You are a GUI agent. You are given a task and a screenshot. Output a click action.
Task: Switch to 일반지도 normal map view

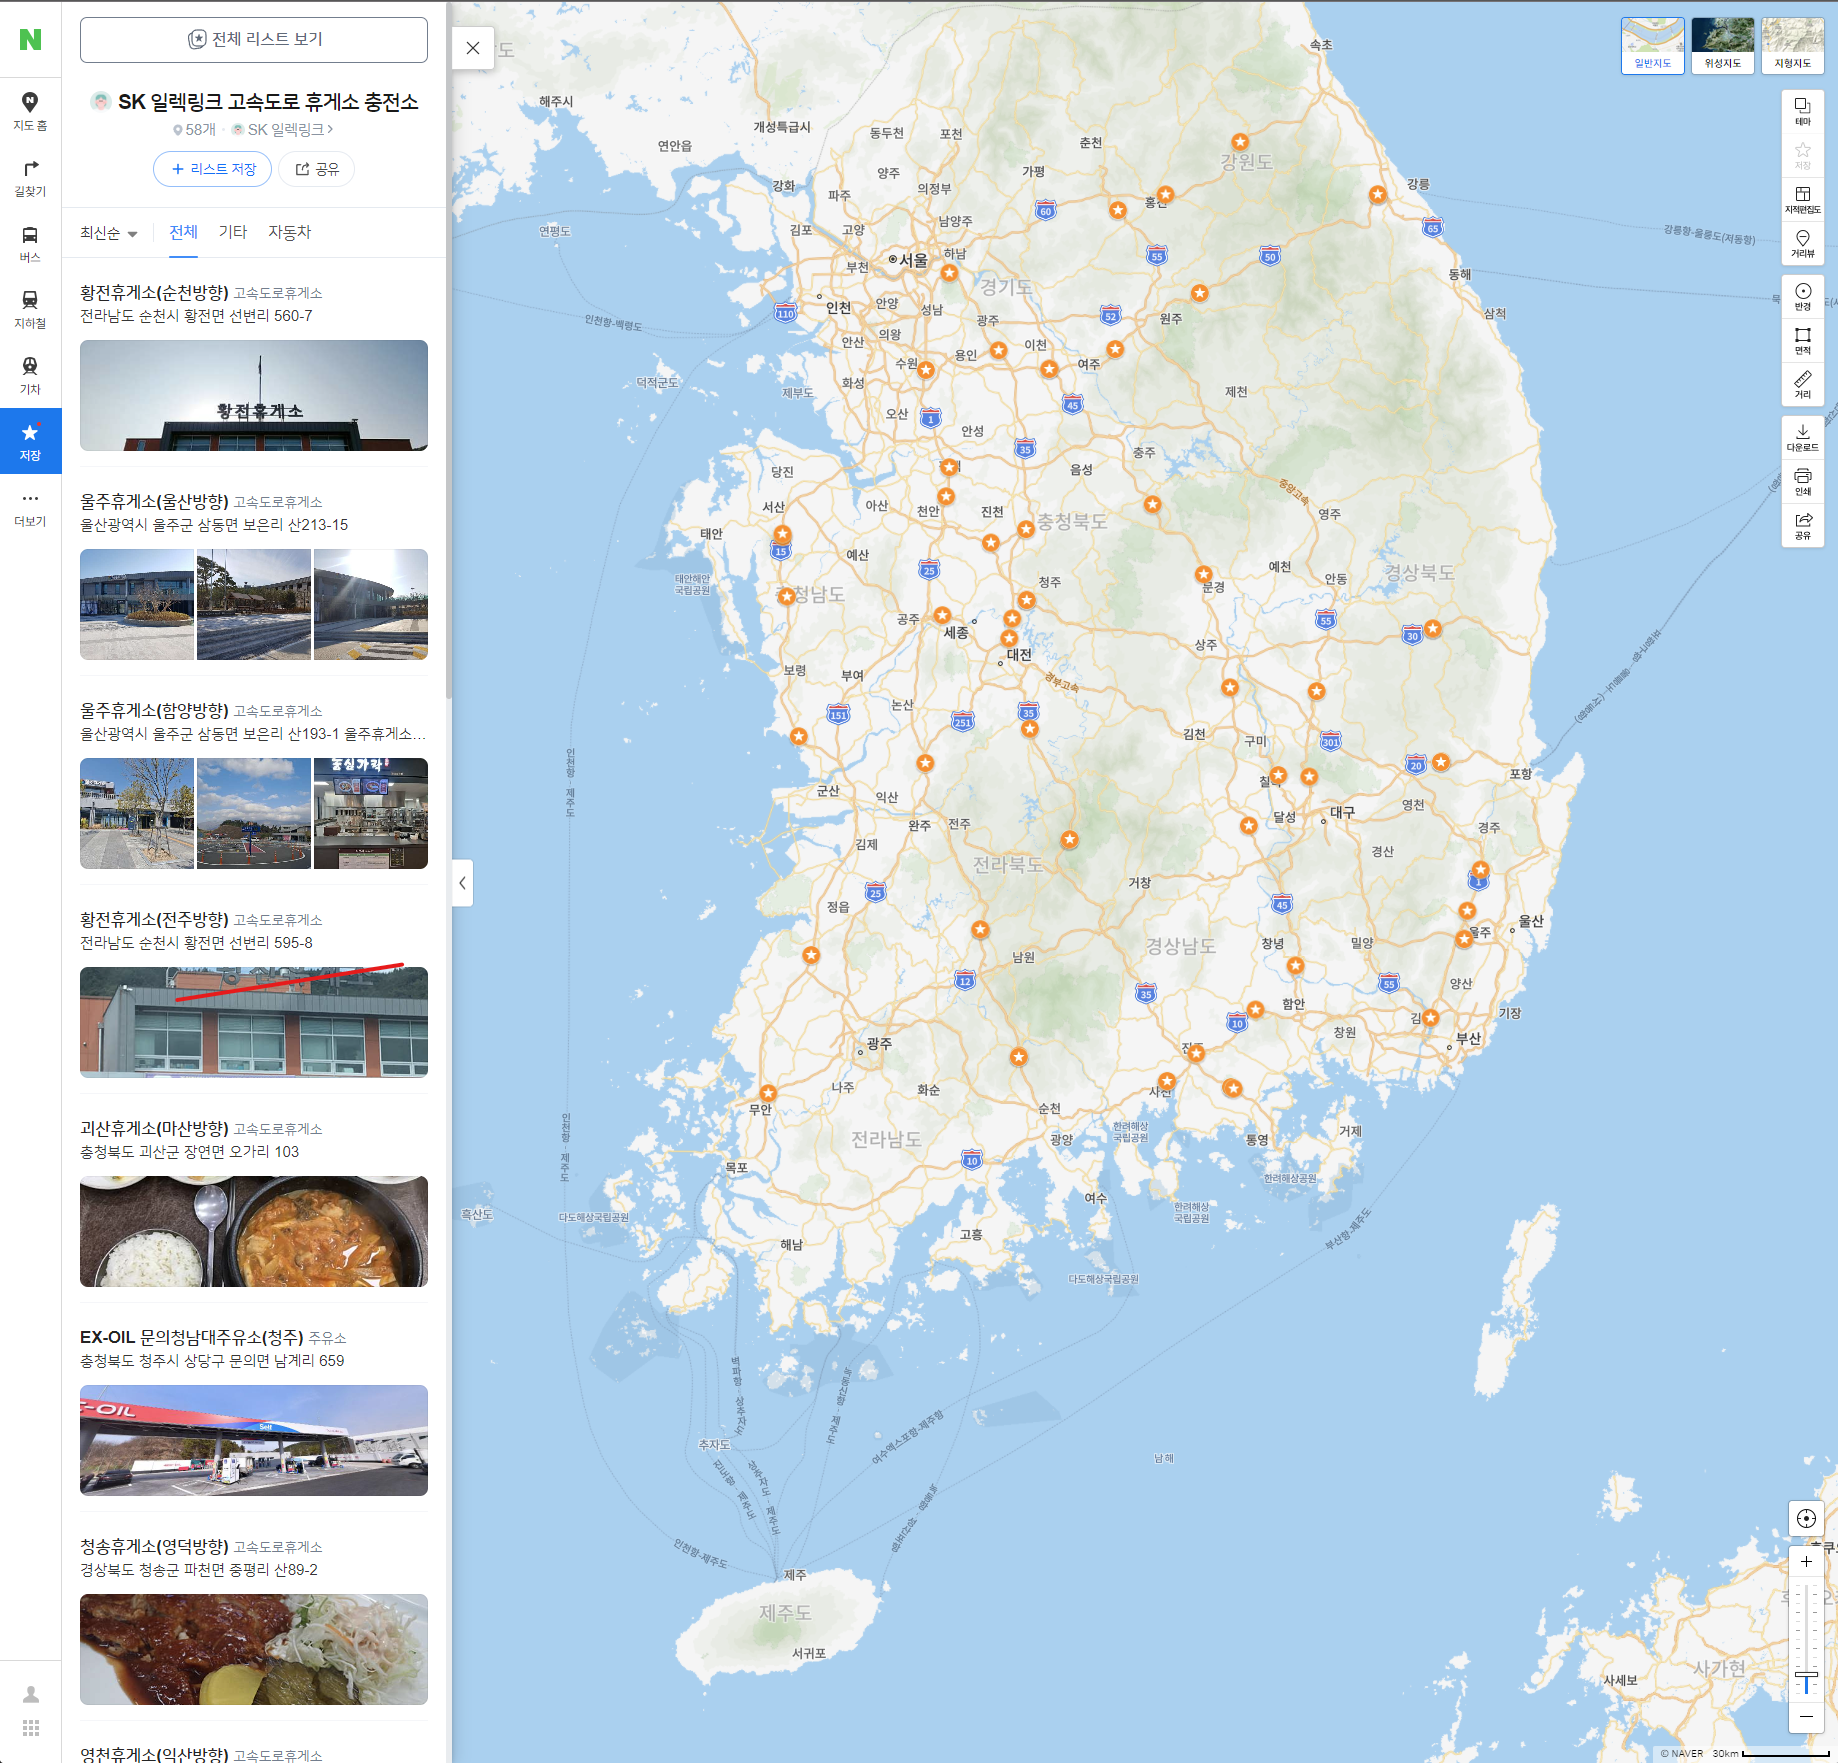pyautogui.click(x=1652, y=46)
